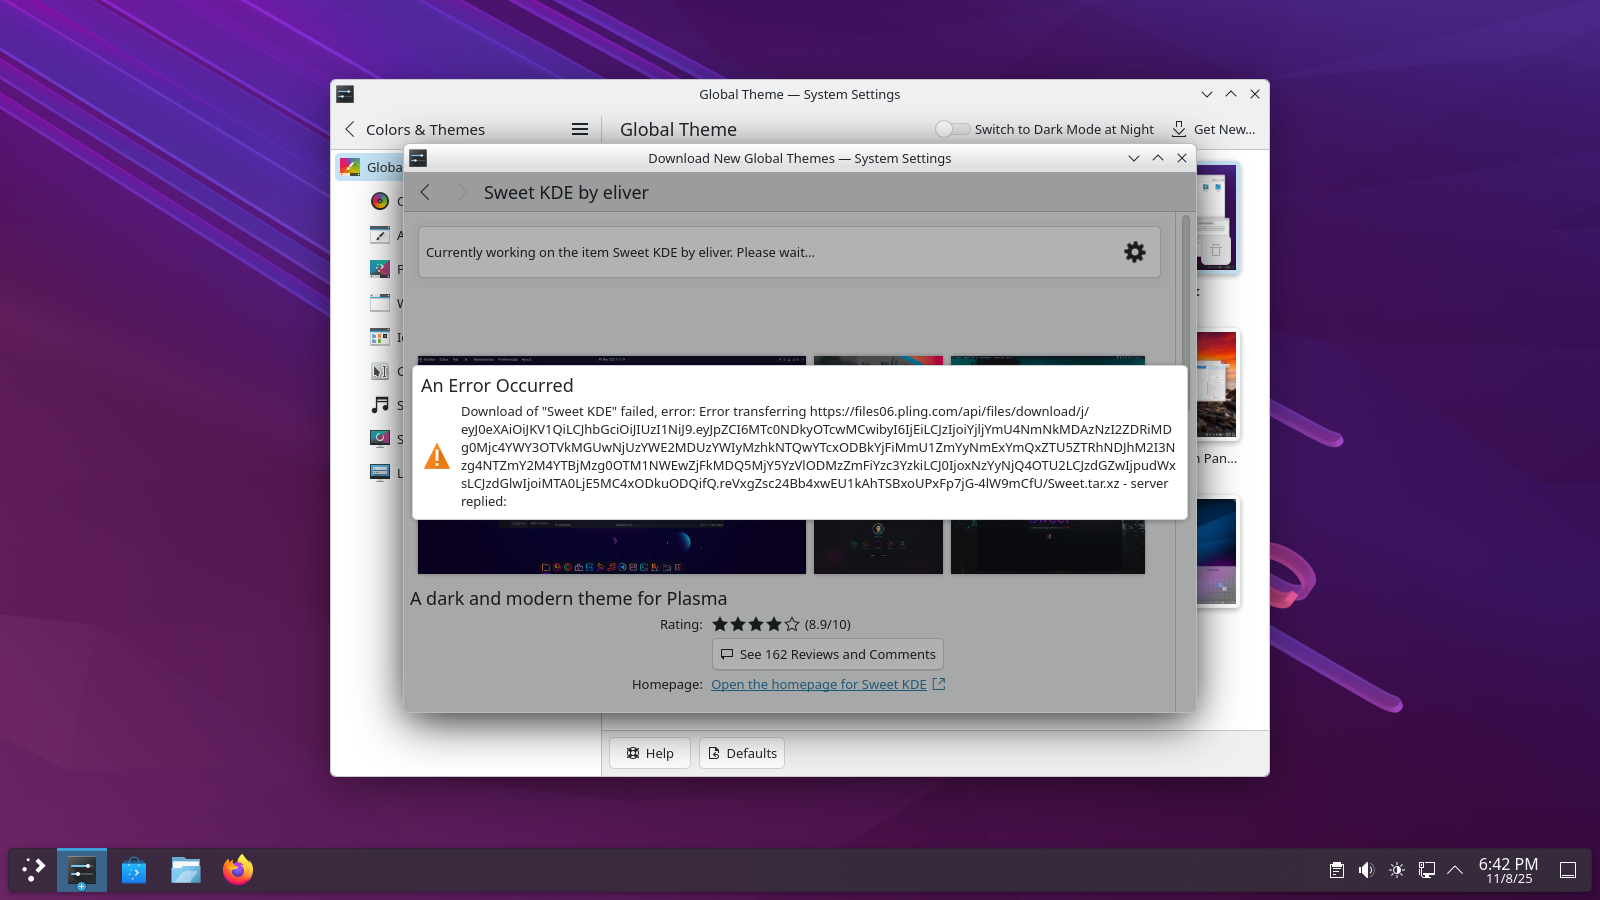Open the hamburger menu in System Settings
The height and width of the screenshot is (900, 1600).
[x=580, y=129]
